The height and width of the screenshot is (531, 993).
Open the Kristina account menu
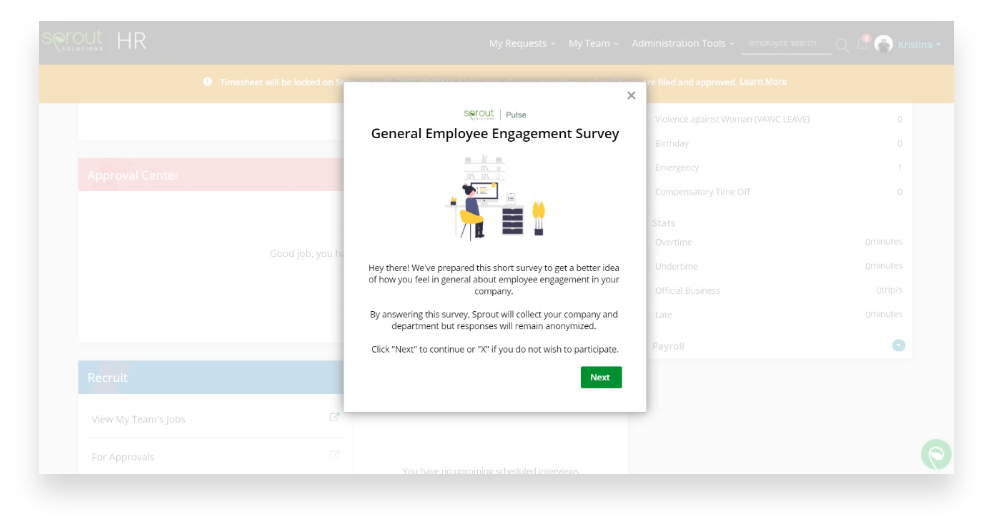[919, 44]
